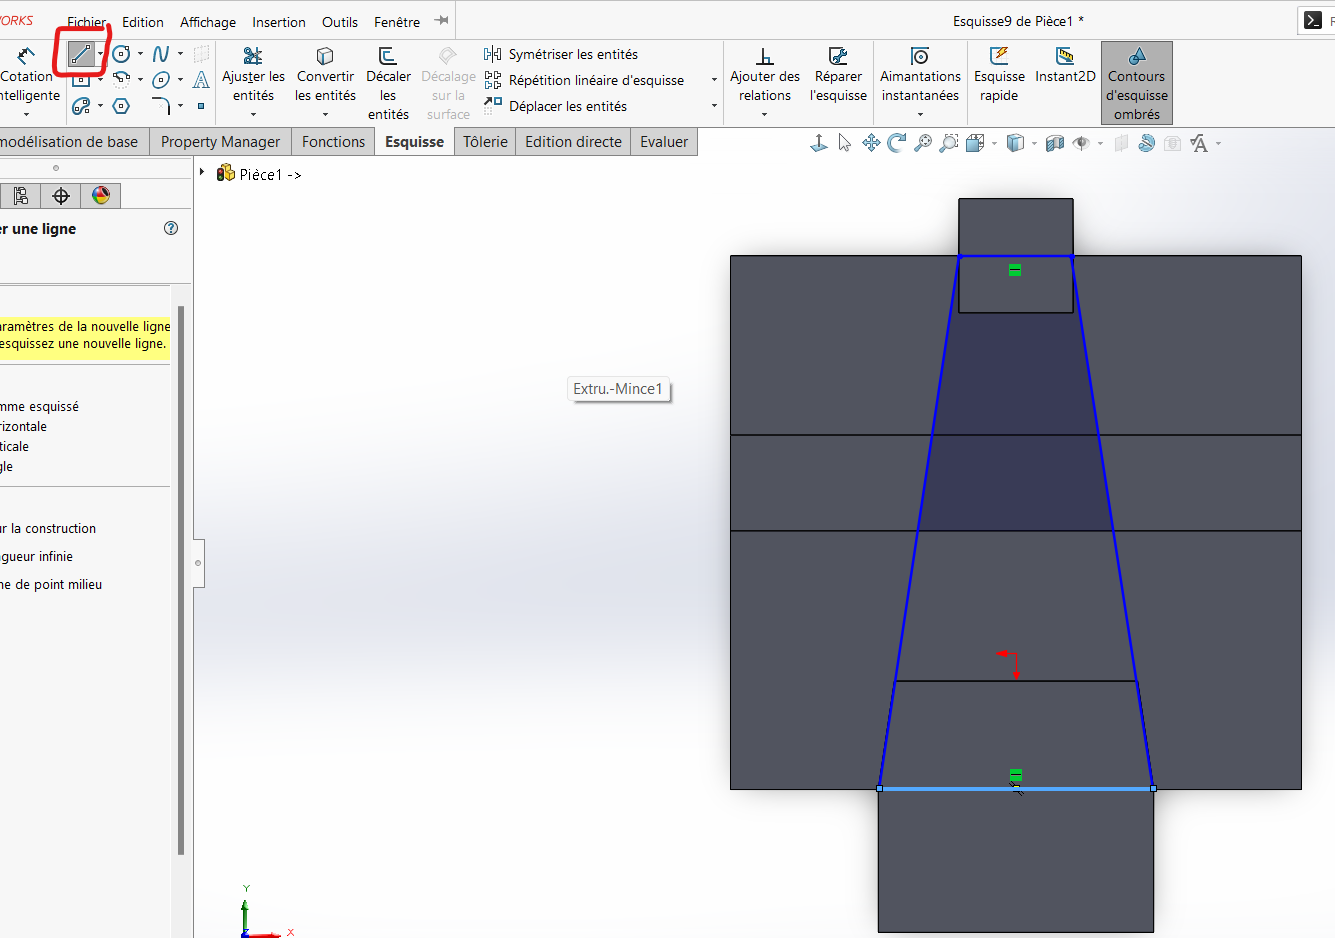Switch to the Edition directe tab
This screenshot has height=938, width=1335.
[x=573, y=142]
